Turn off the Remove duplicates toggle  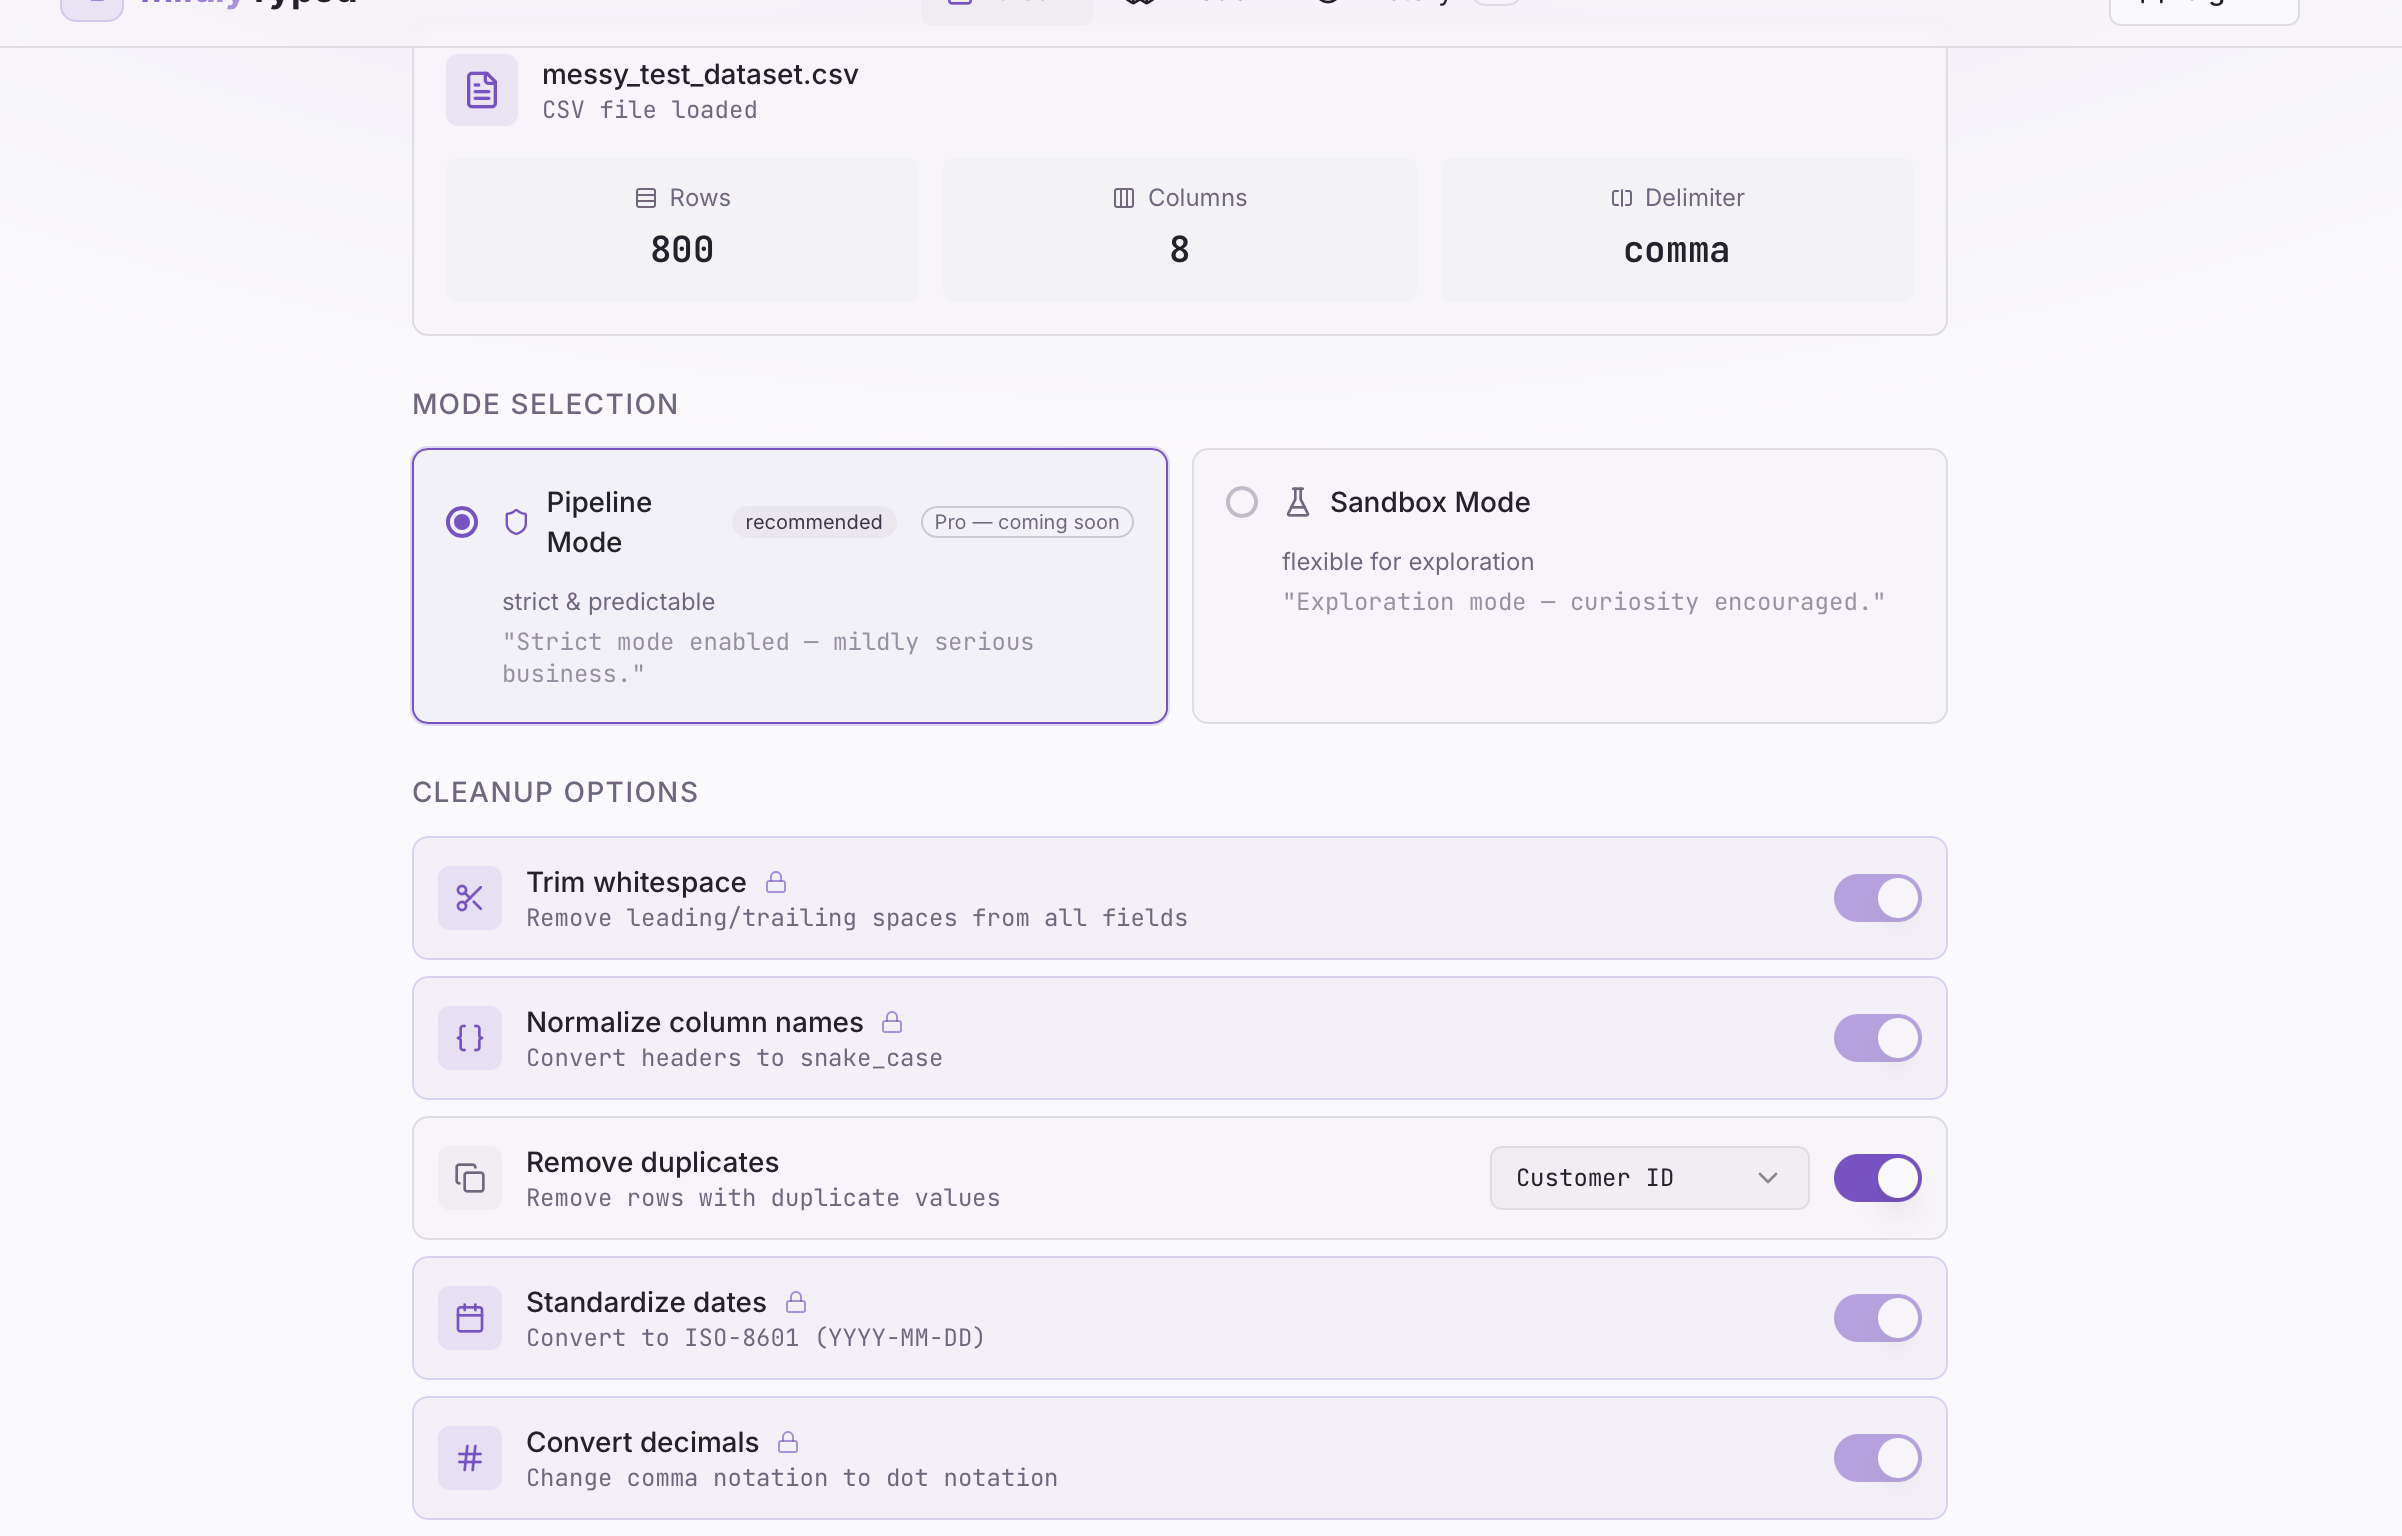(1877, 1178)
